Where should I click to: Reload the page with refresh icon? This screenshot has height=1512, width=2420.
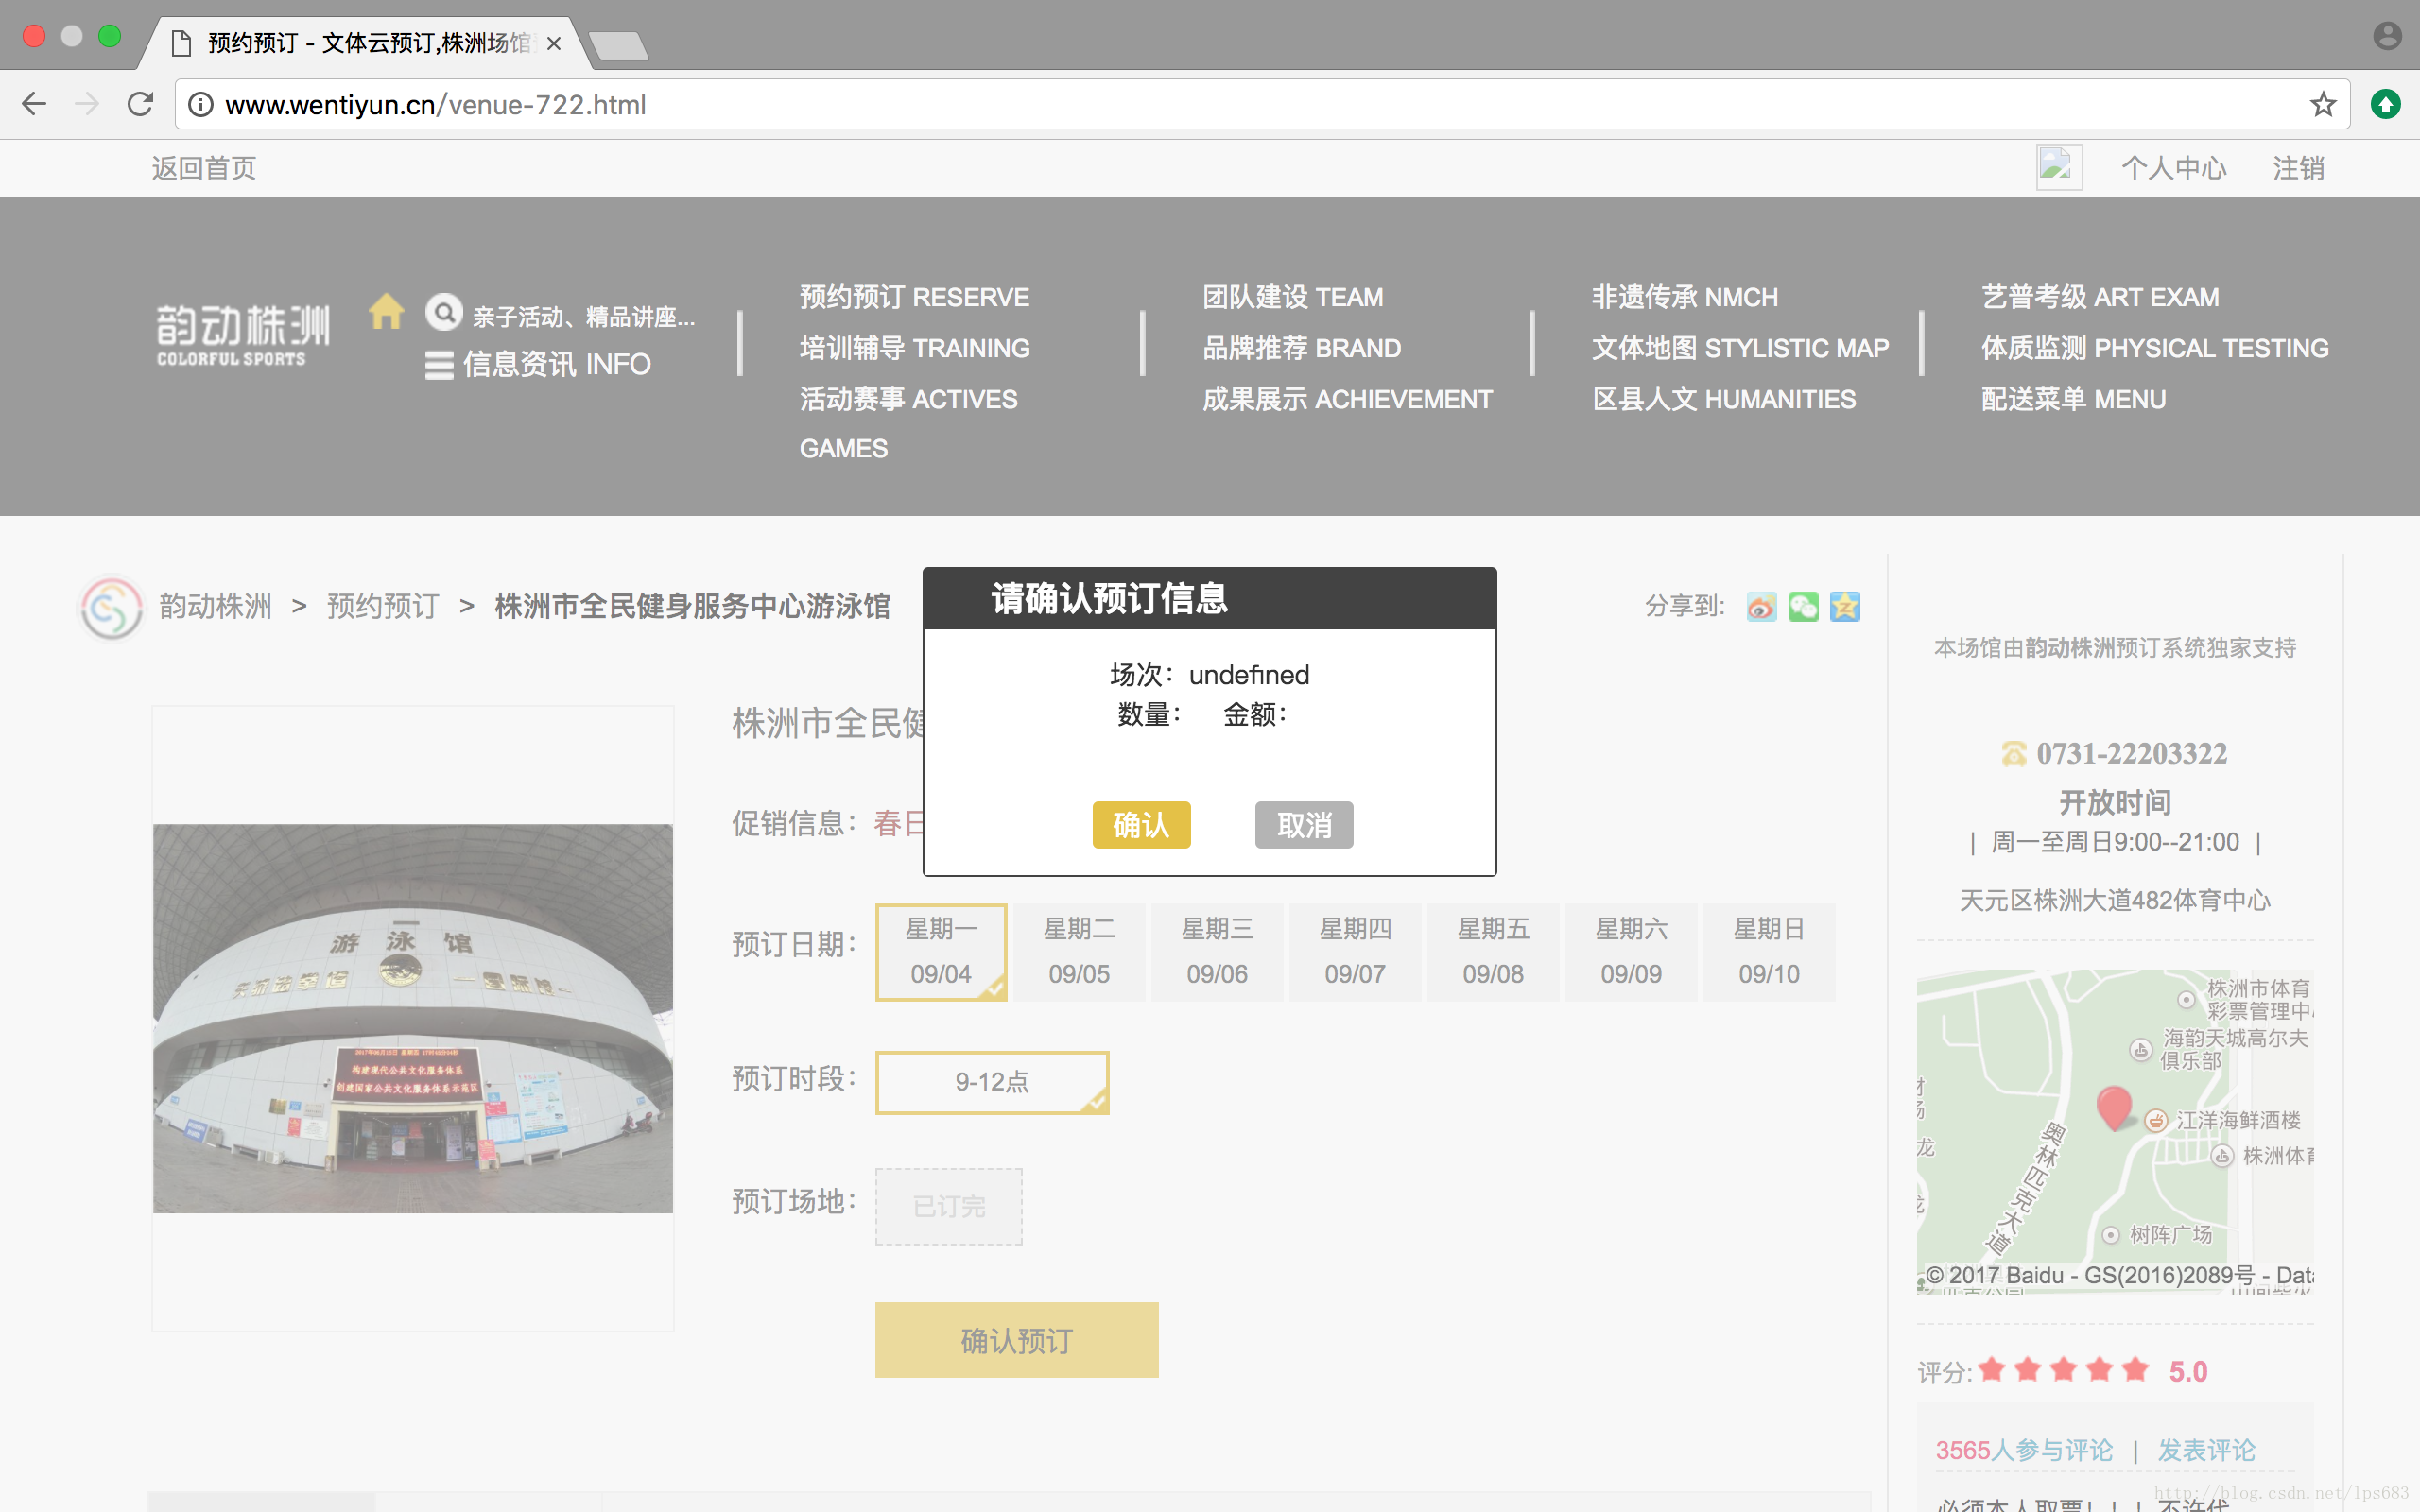pos(141,104)
